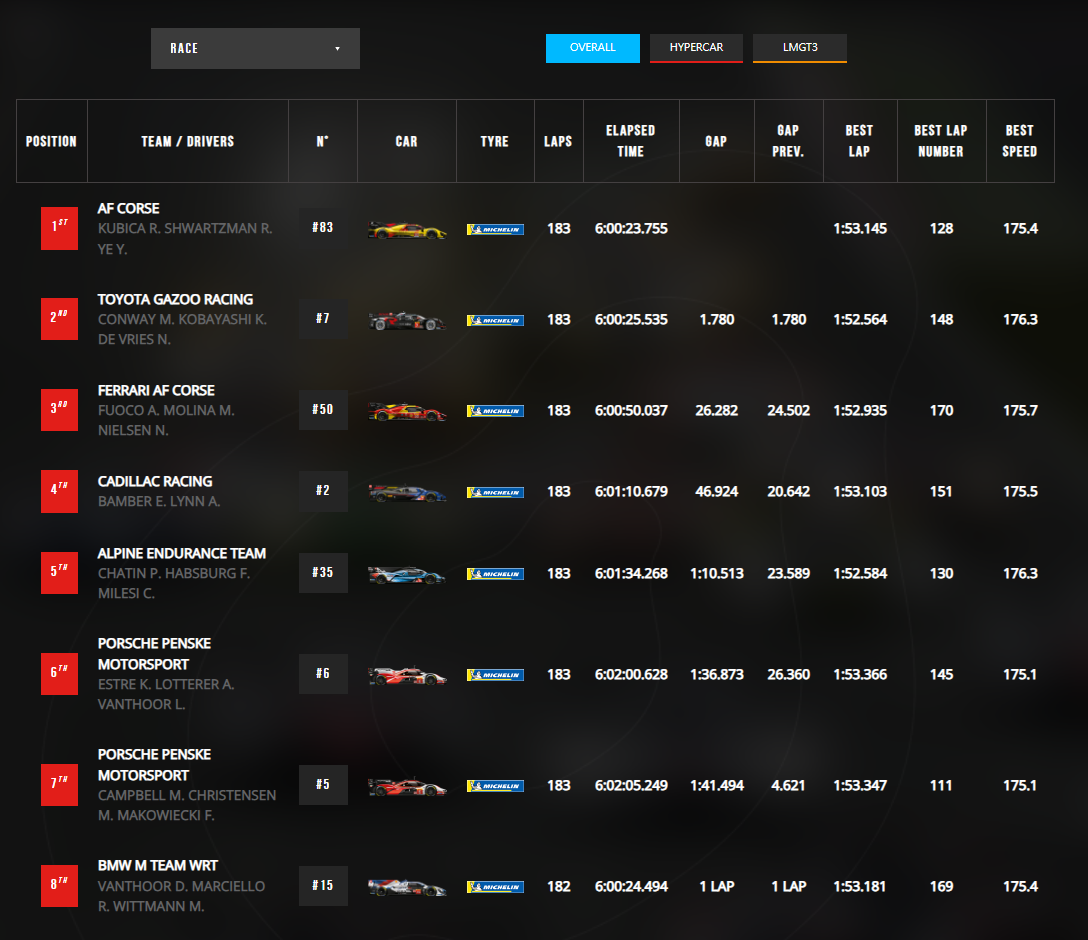Click the #15 BMW car image

tap(407, 887)
